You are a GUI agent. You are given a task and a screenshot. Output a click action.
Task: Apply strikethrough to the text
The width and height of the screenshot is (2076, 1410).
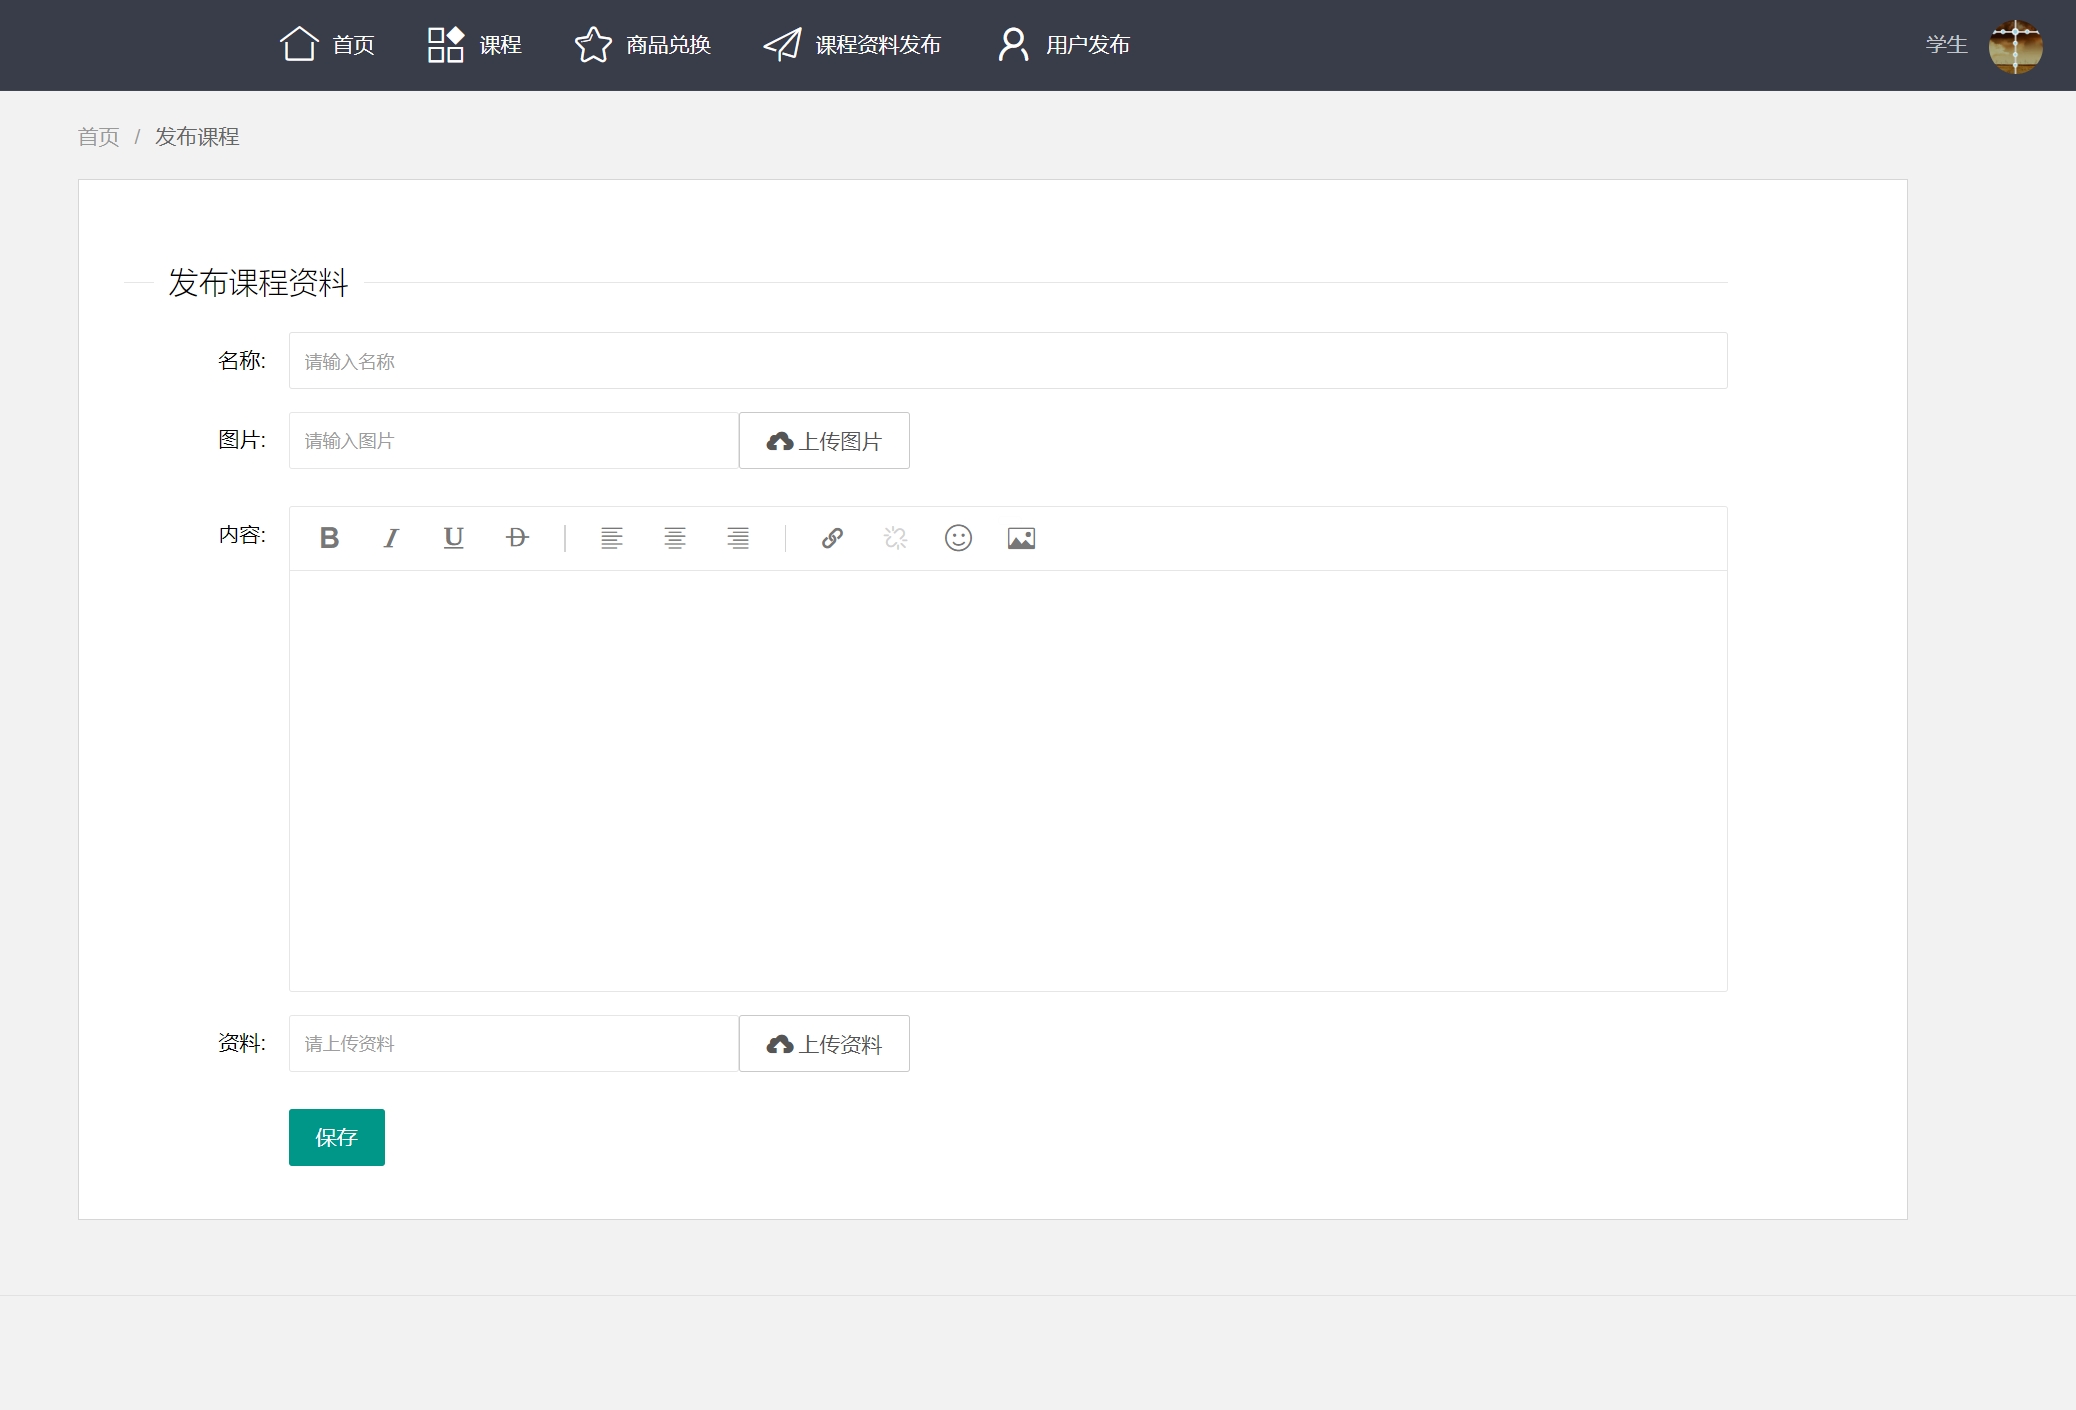(x=517, y=538)
